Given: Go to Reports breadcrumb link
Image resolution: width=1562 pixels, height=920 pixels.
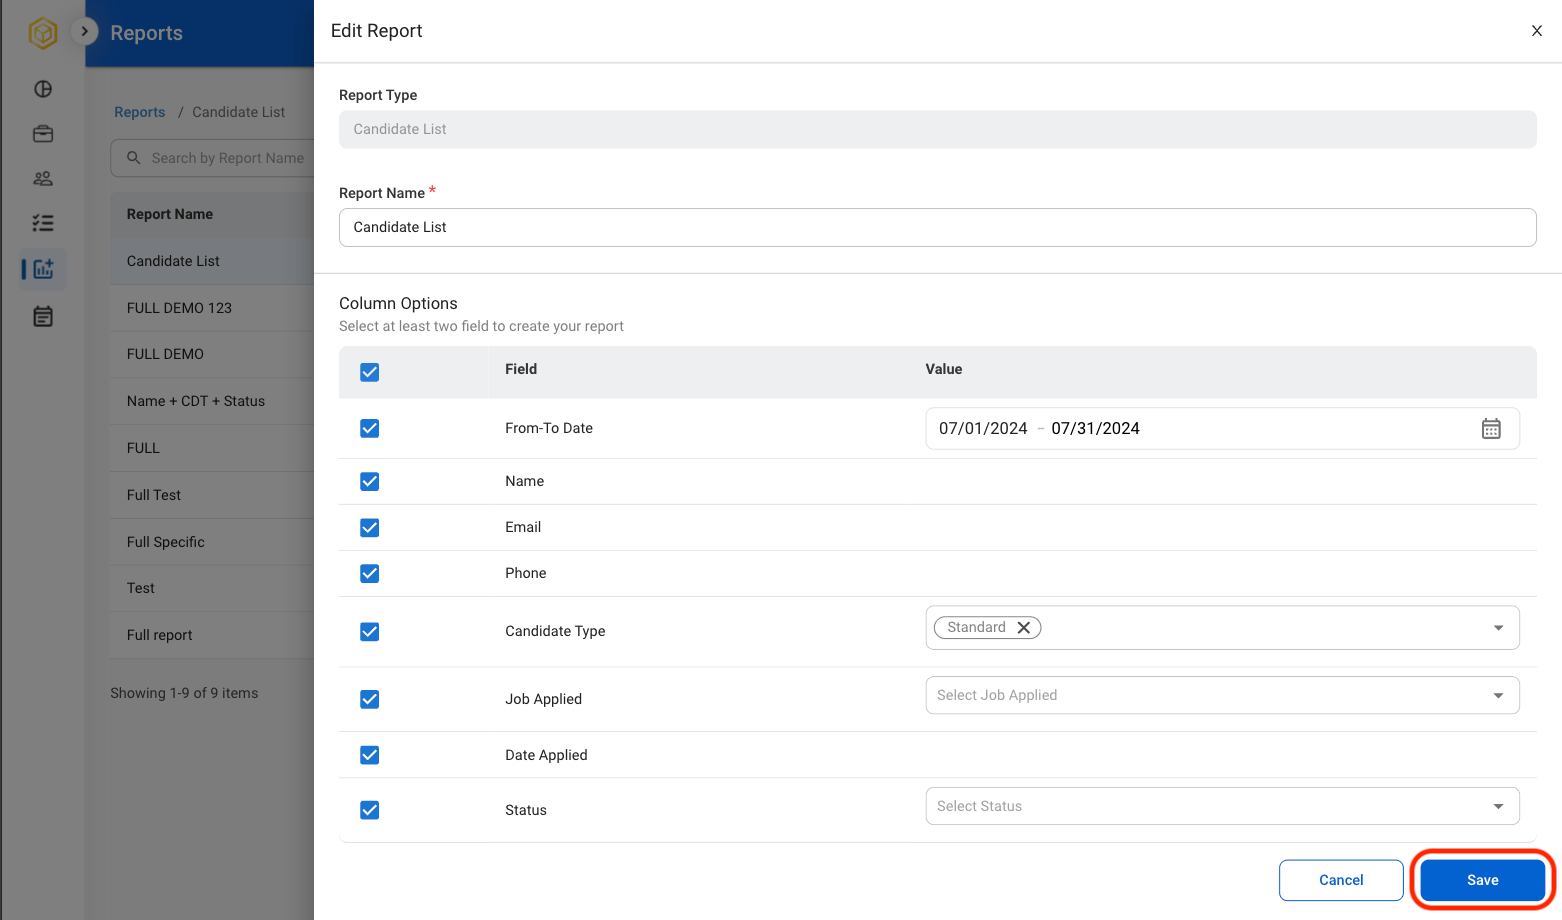Looking at the screenshot, I should click(x=140, y=112).
